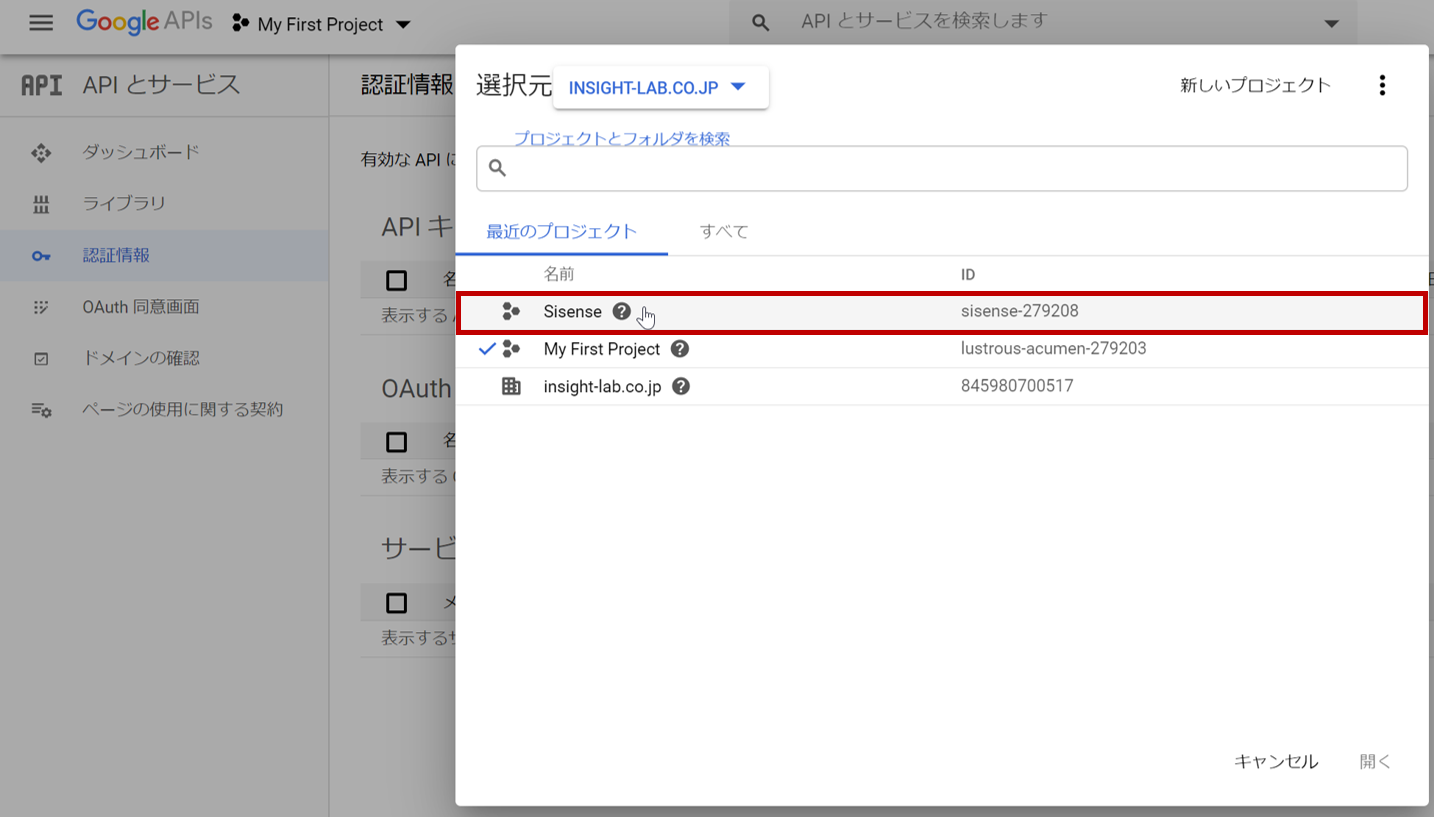The width and height of the screenshot is (1434, 817).
Task: Expand the top search bar dropdown arrow
Action: (x=1331, y=24)
